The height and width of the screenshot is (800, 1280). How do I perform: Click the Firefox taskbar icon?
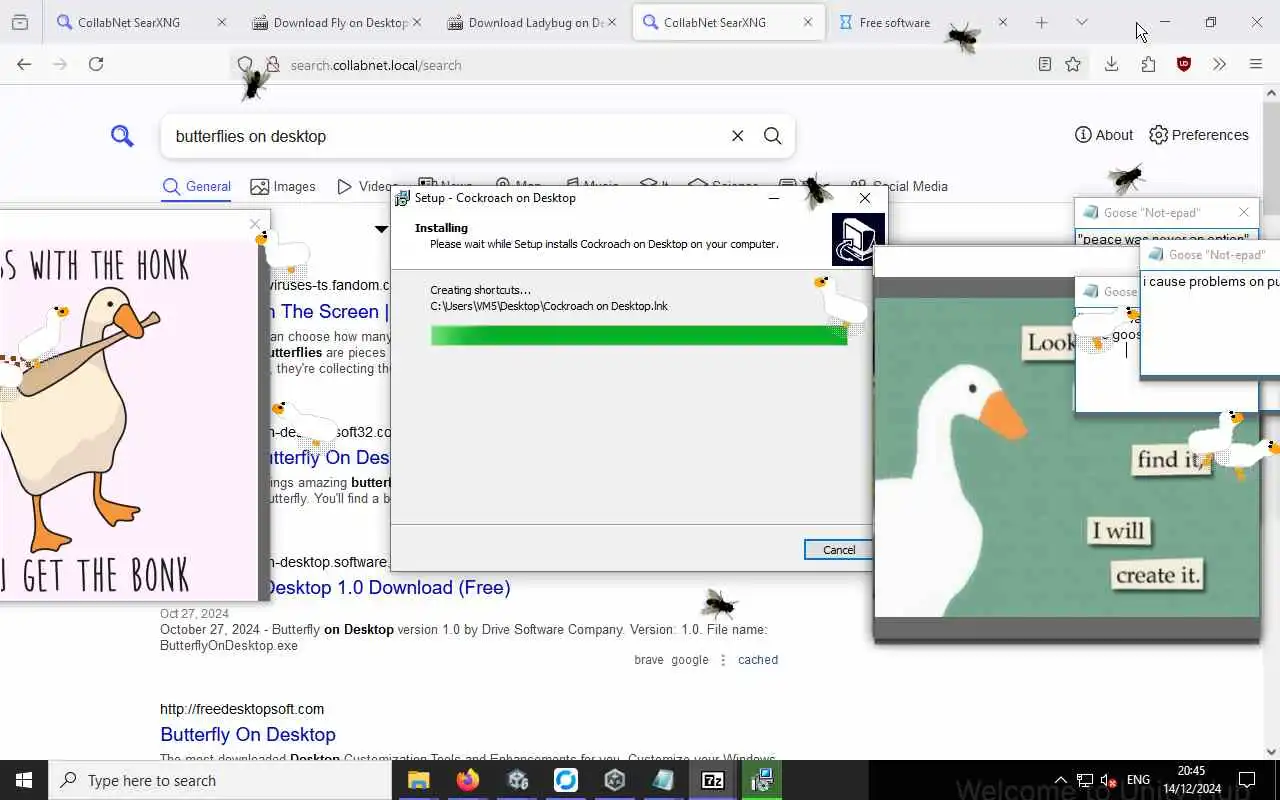point(467,780)
